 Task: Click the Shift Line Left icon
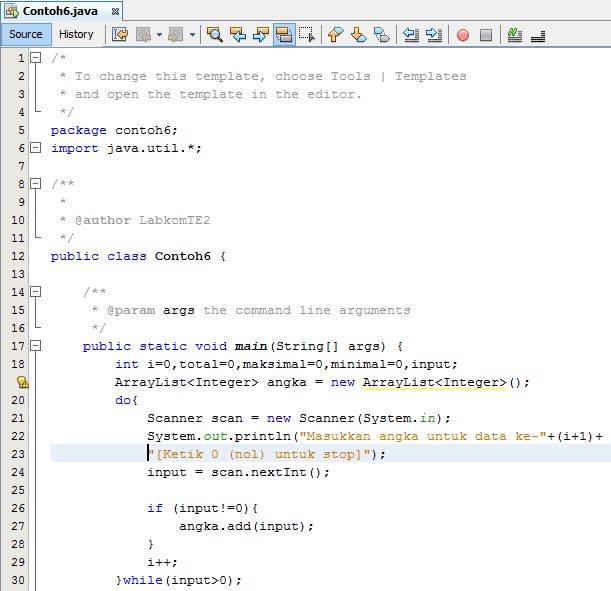coord(411,35)
